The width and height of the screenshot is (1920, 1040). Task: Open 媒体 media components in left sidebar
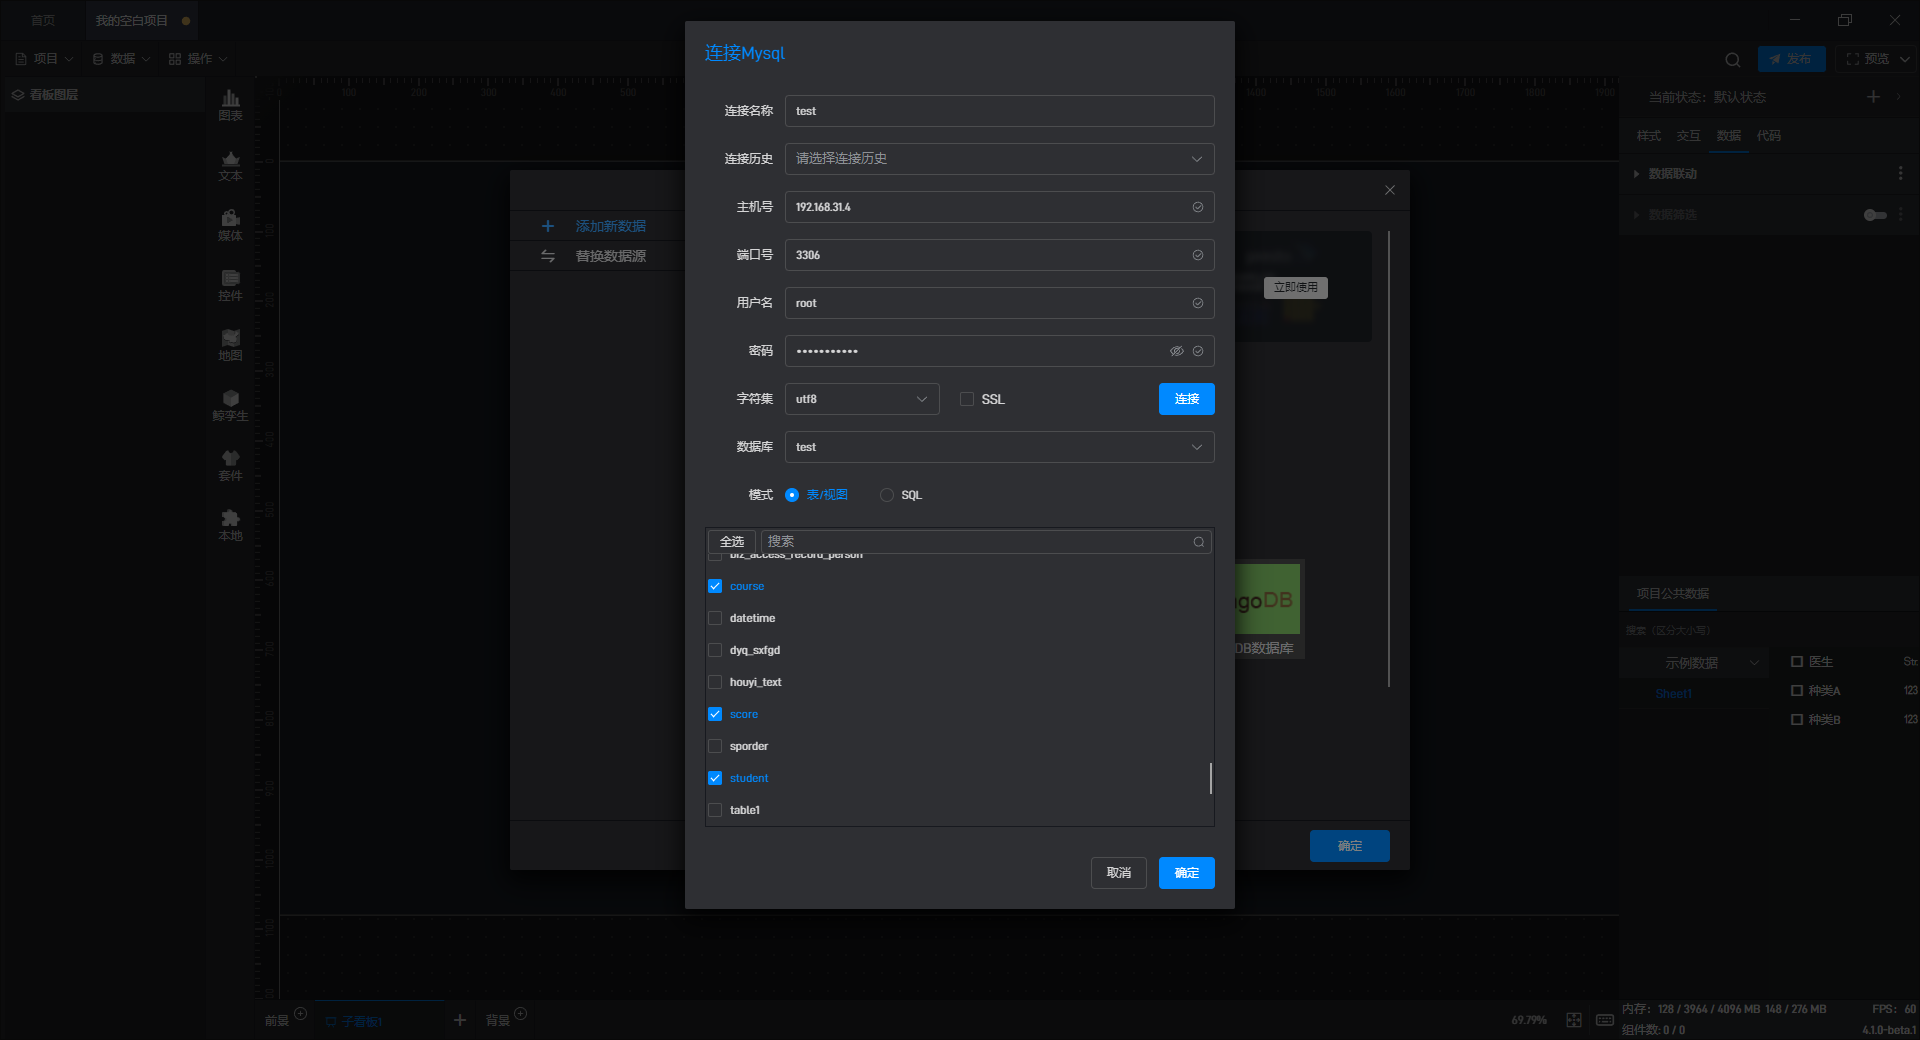point(230,225)
